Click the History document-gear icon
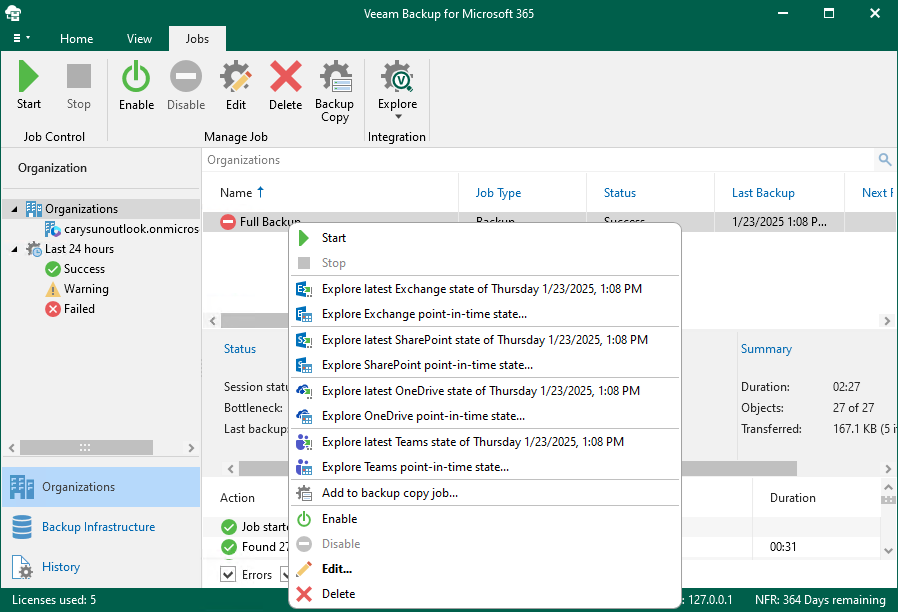 (x=22, y=567)
